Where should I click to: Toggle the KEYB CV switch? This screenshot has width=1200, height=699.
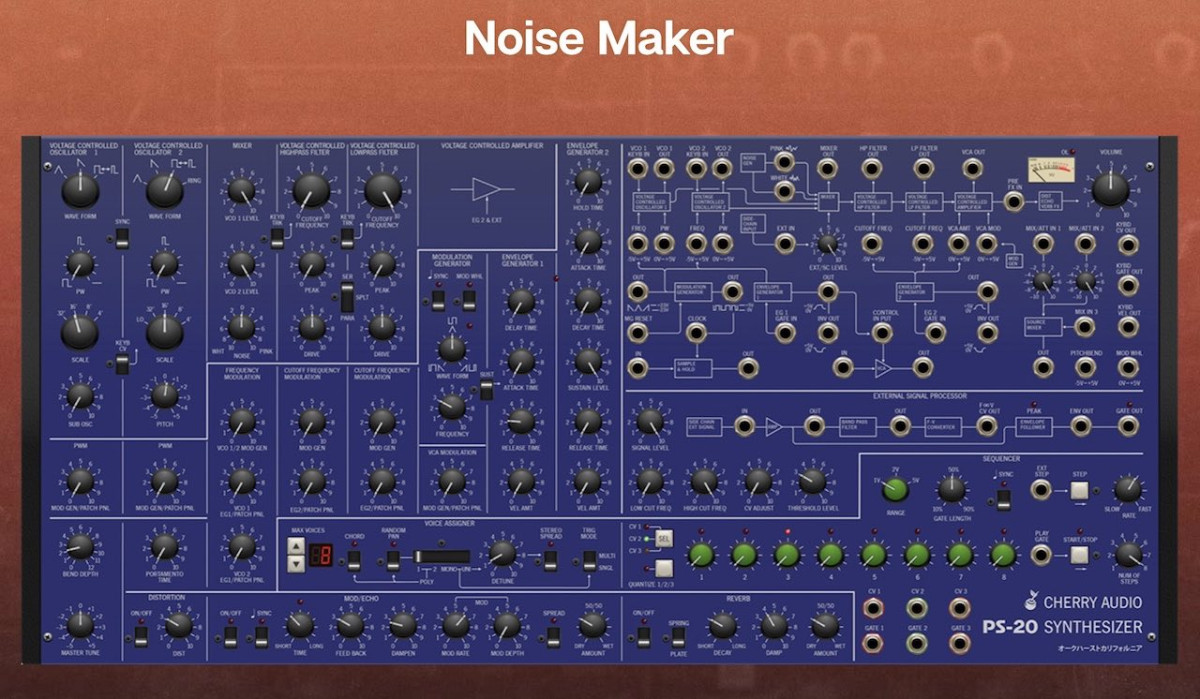[x=122, y=364]
